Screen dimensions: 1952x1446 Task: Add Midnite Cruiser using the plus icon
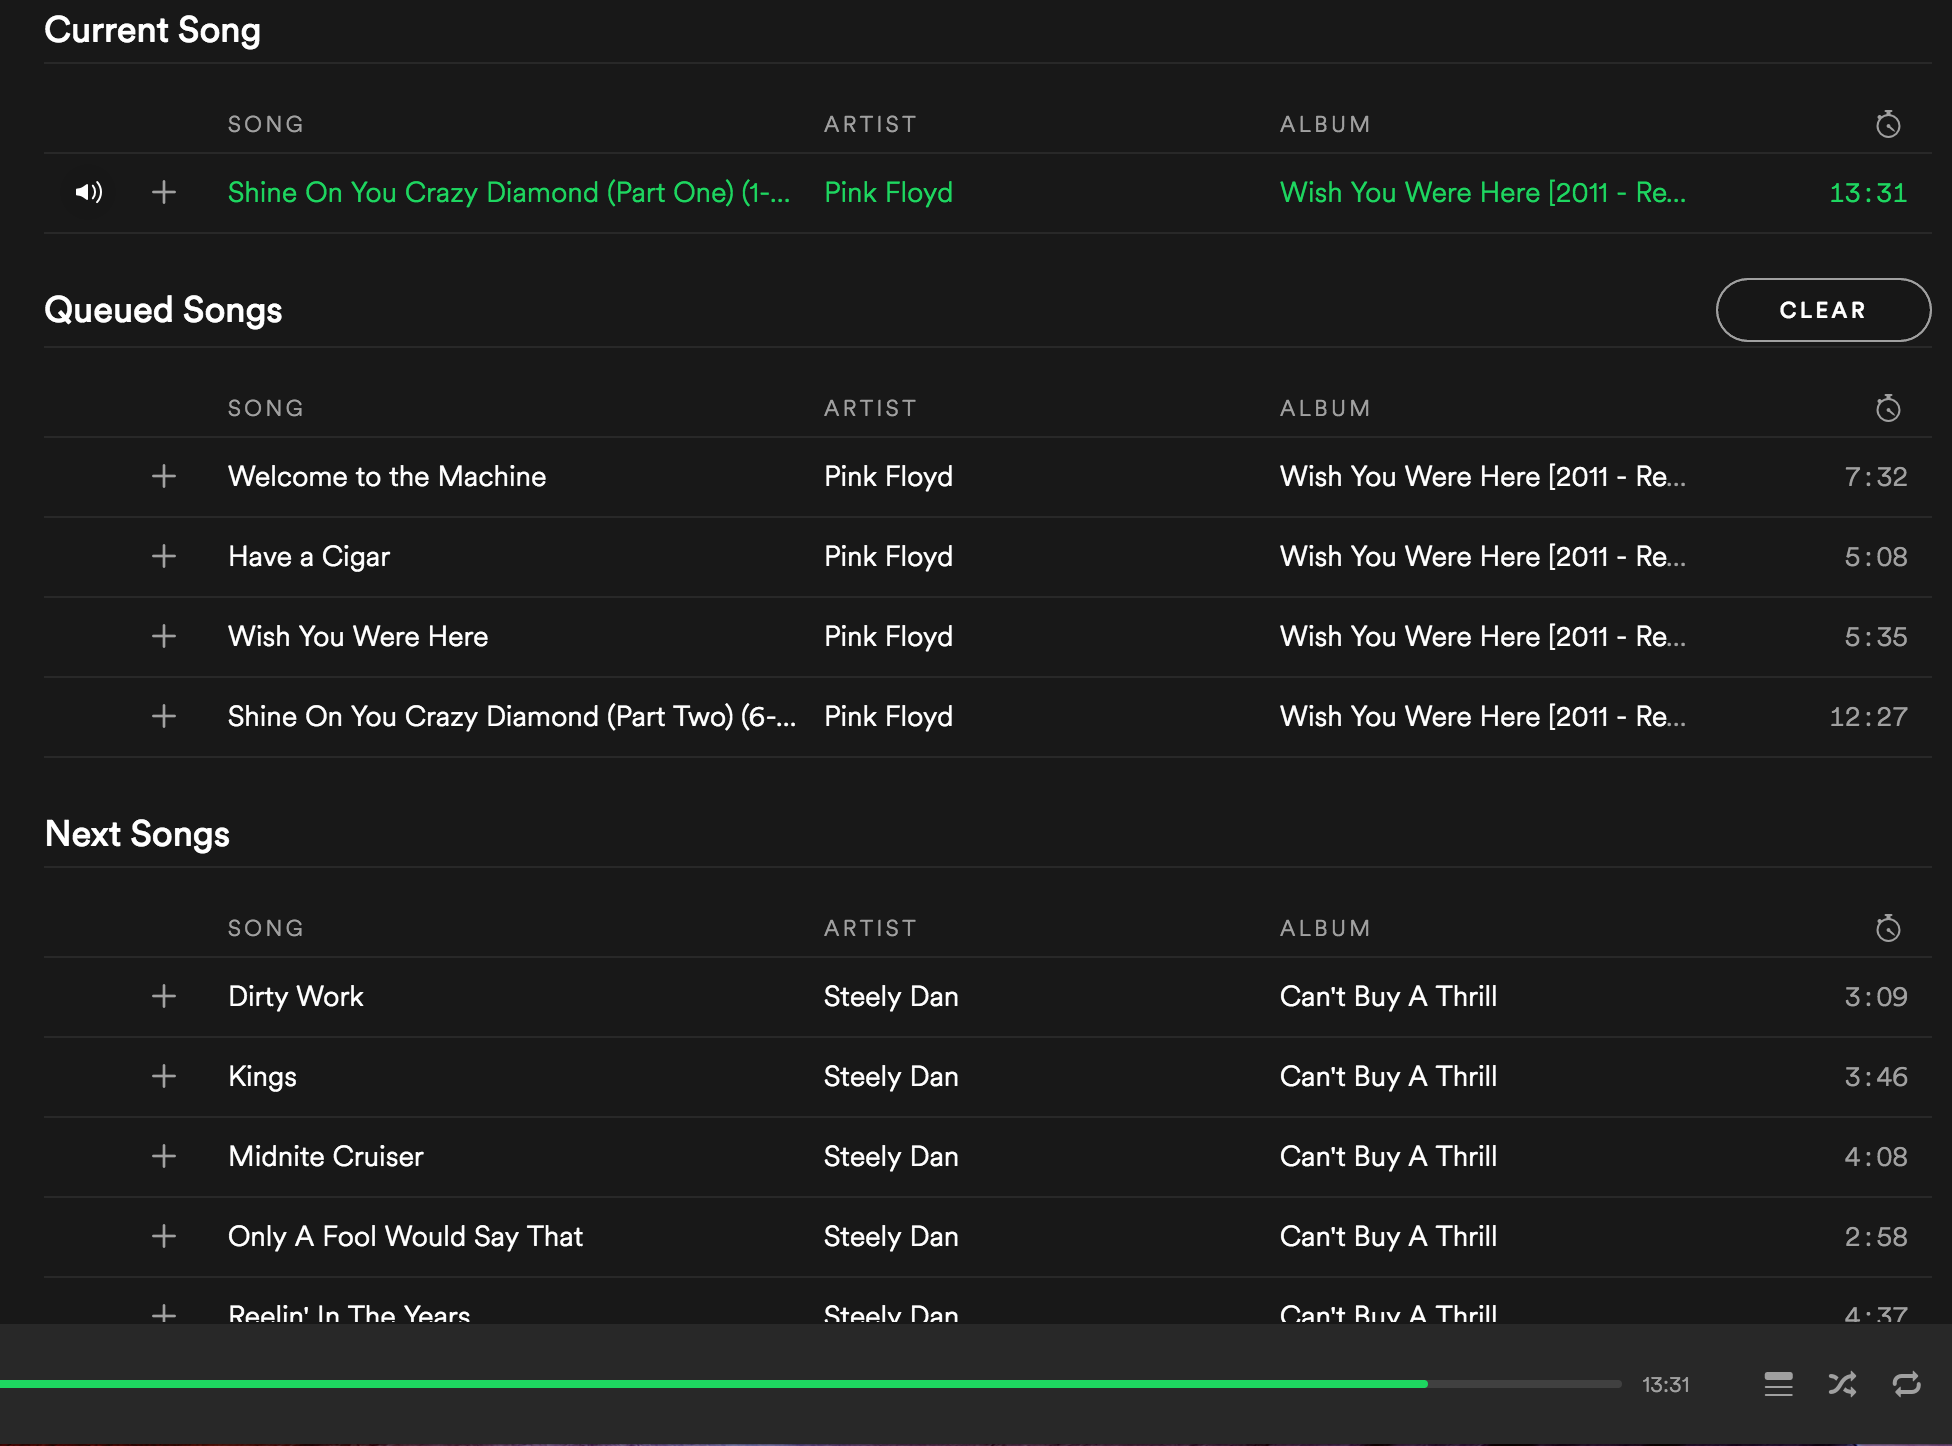pos(164,1156)
